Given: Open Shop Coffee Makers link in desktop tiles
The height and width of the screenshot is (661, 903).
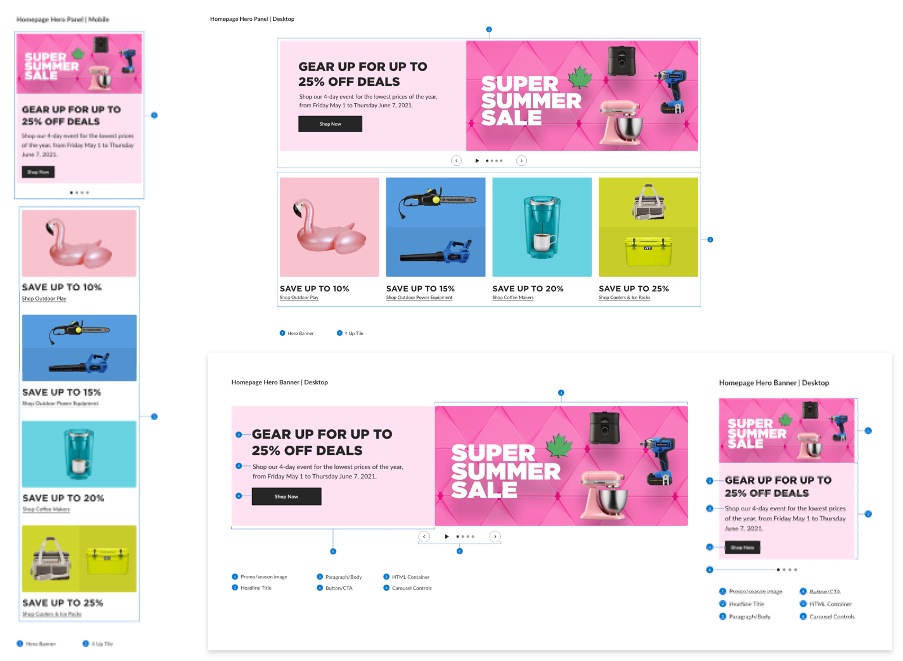Looking at the screenshot, I should tap(513, 298).
